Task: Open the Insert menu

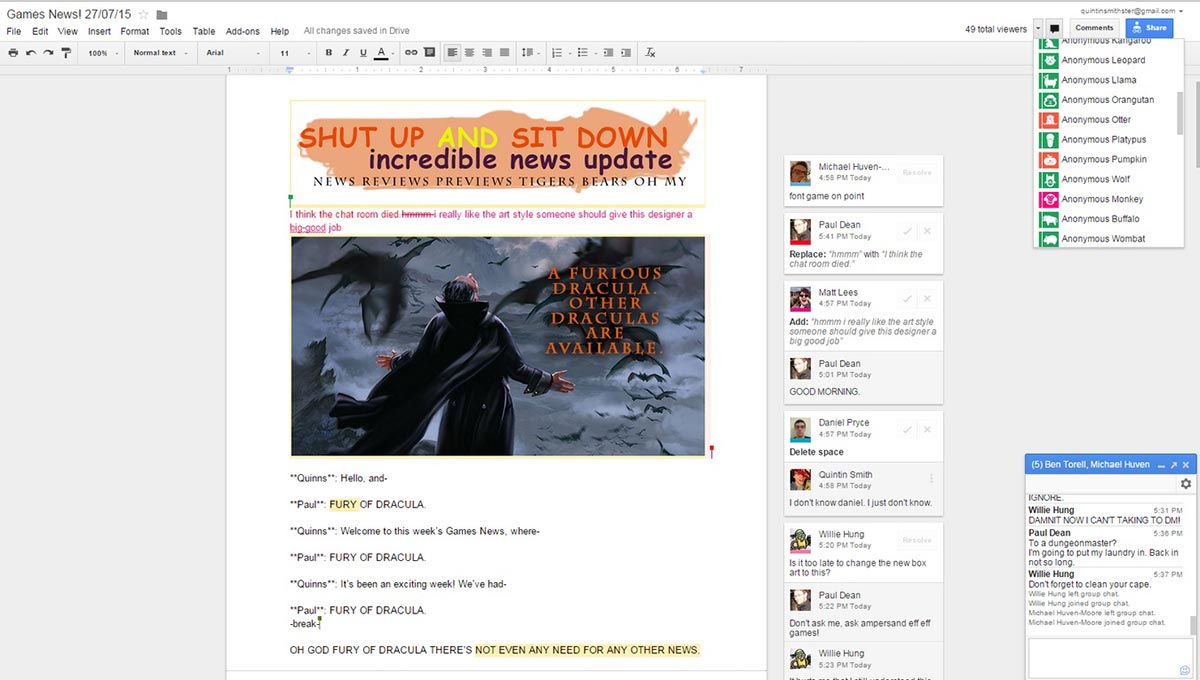Action: pos(99,32)
